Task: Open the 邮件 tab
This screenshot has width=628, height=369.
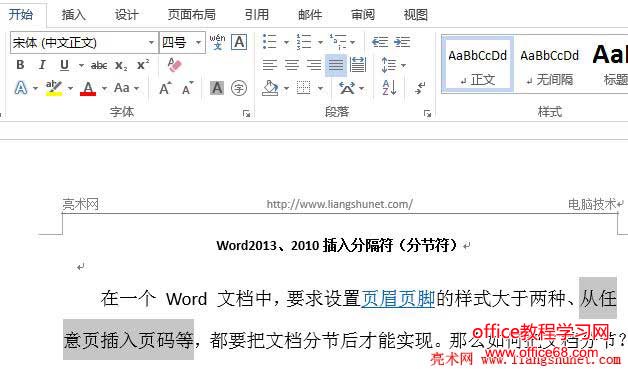Action: coord(310,15)
